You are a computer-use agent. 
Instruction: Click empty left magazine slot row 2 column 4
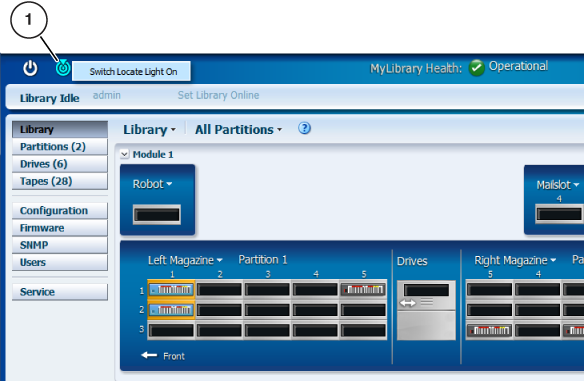[x=315, y=310]
